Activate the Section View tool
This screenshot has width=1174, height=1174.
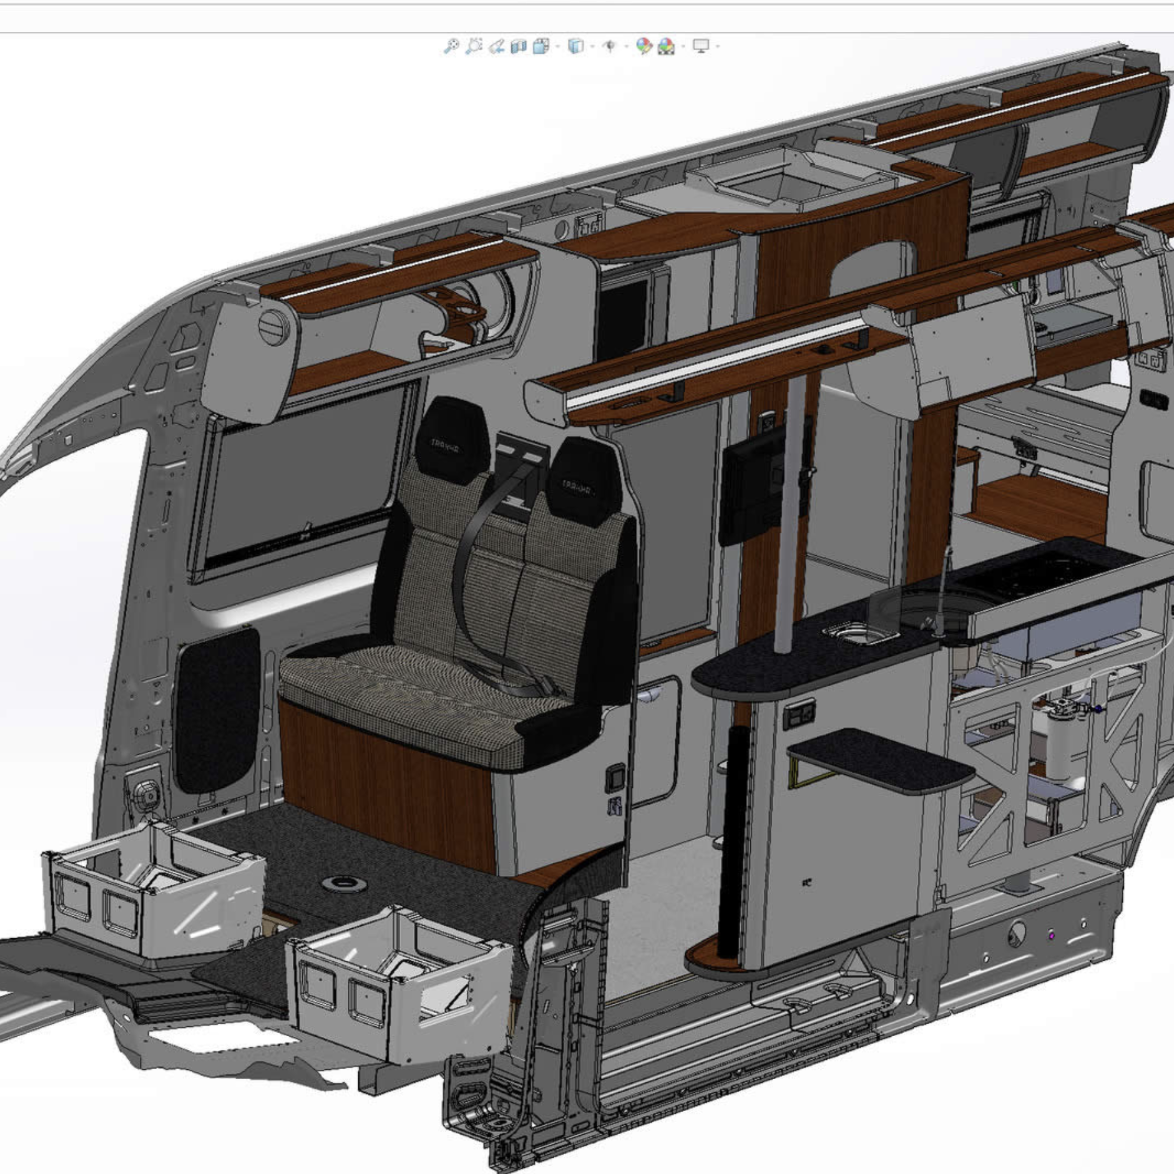[x=518, y=46]
